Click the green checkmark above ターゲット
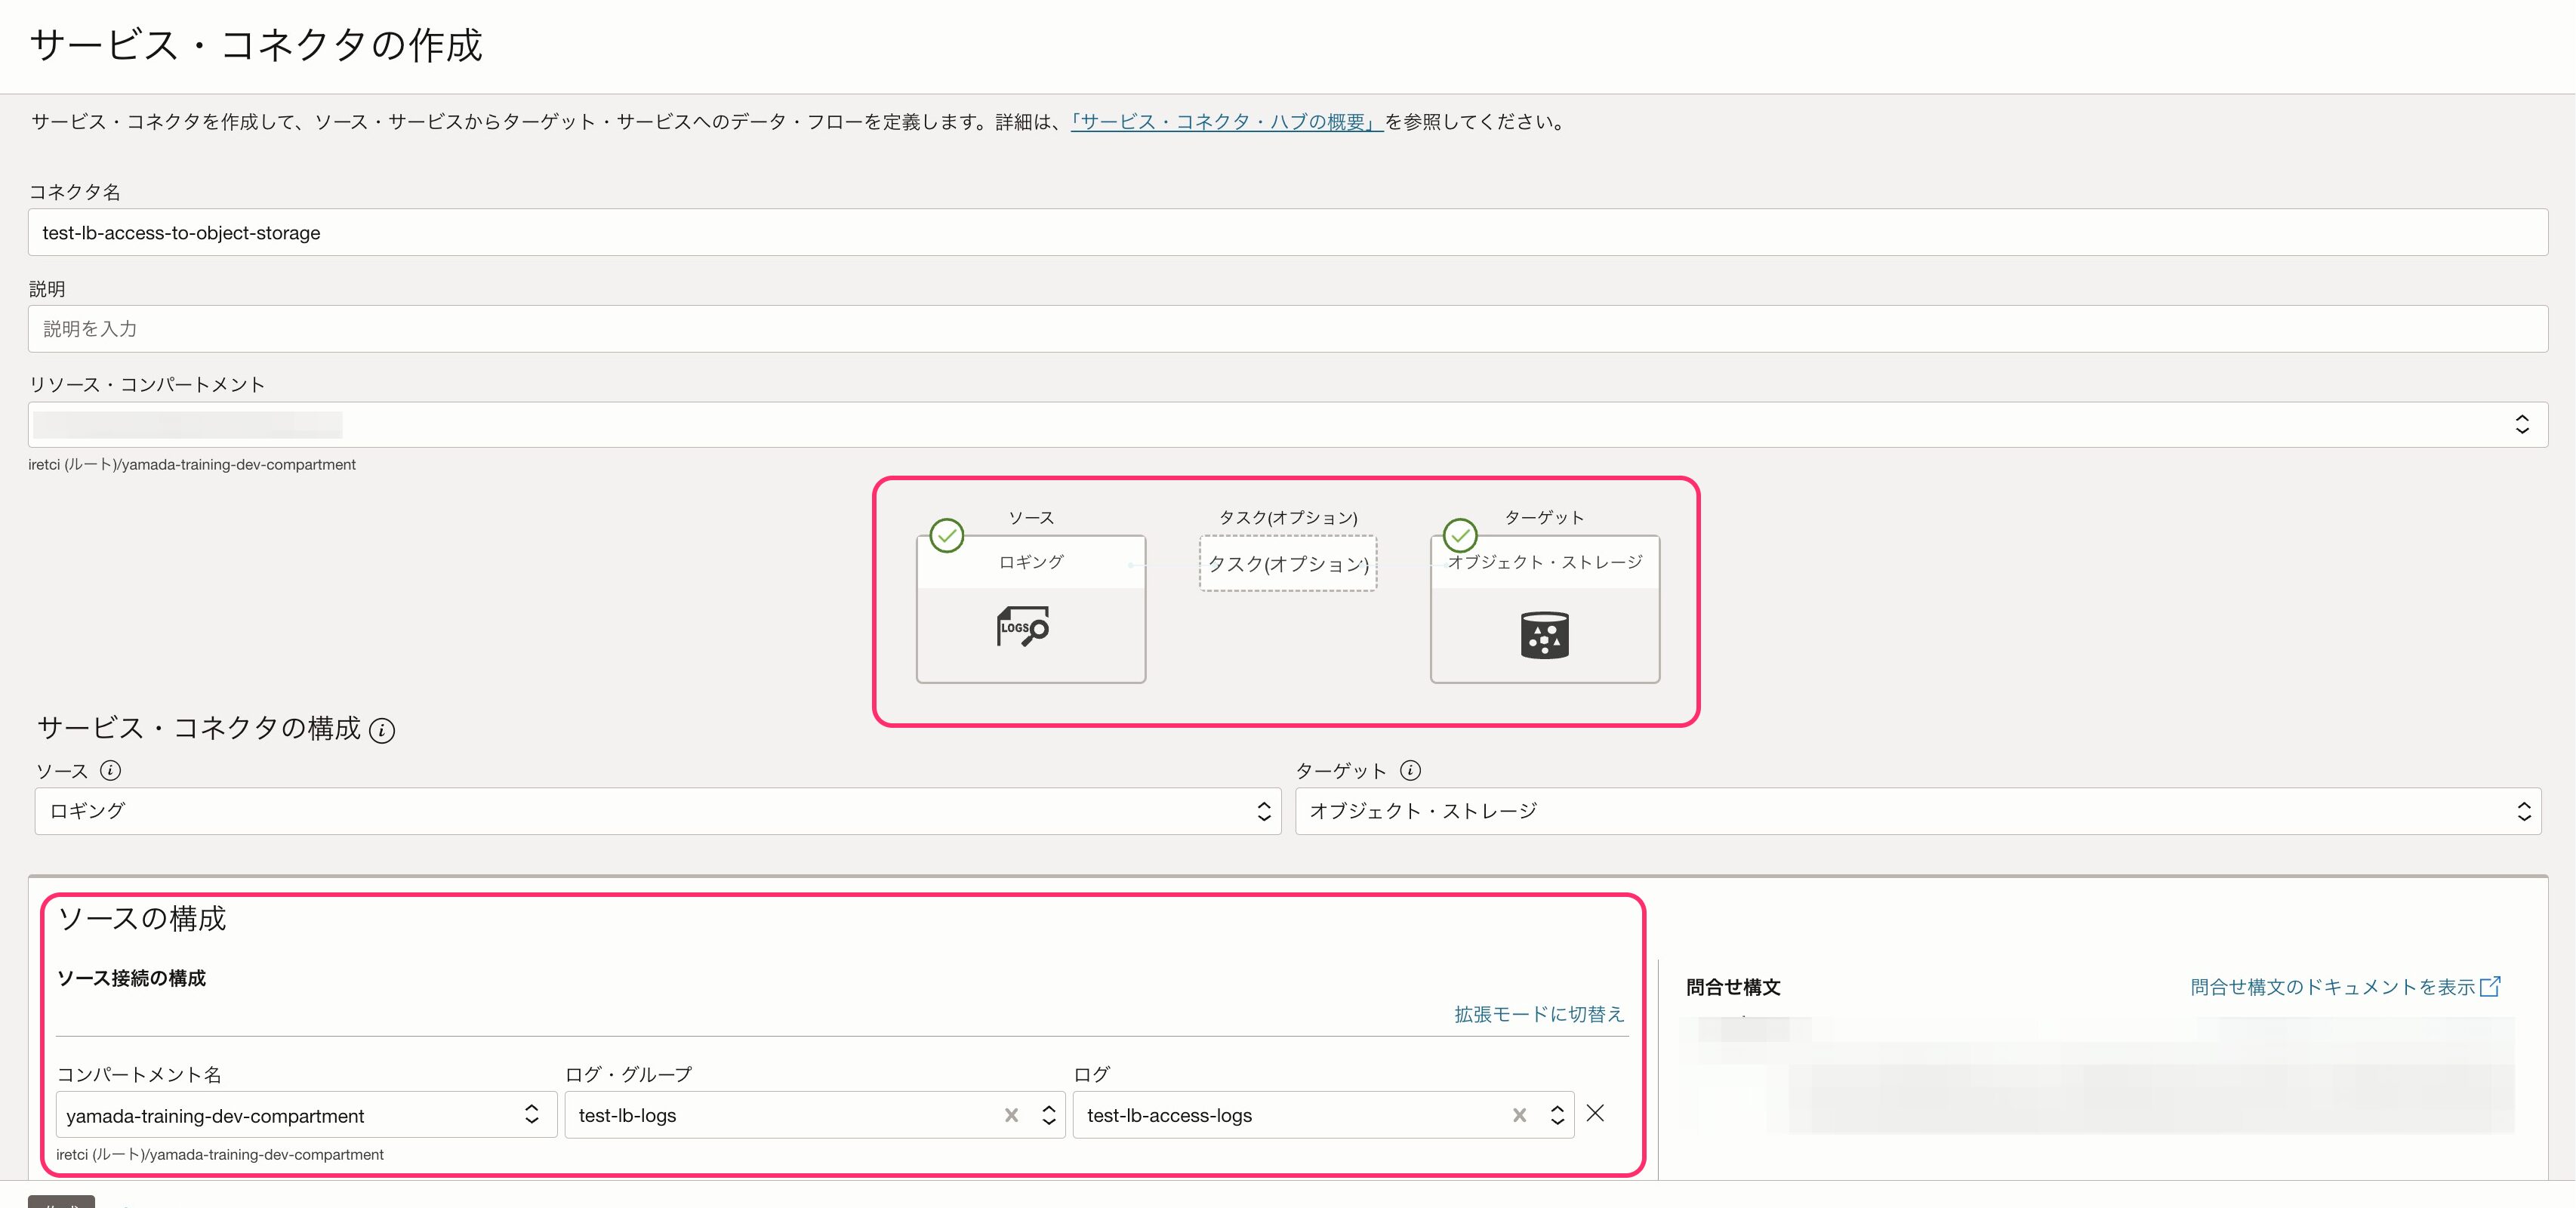 [x=1460, y=536]
